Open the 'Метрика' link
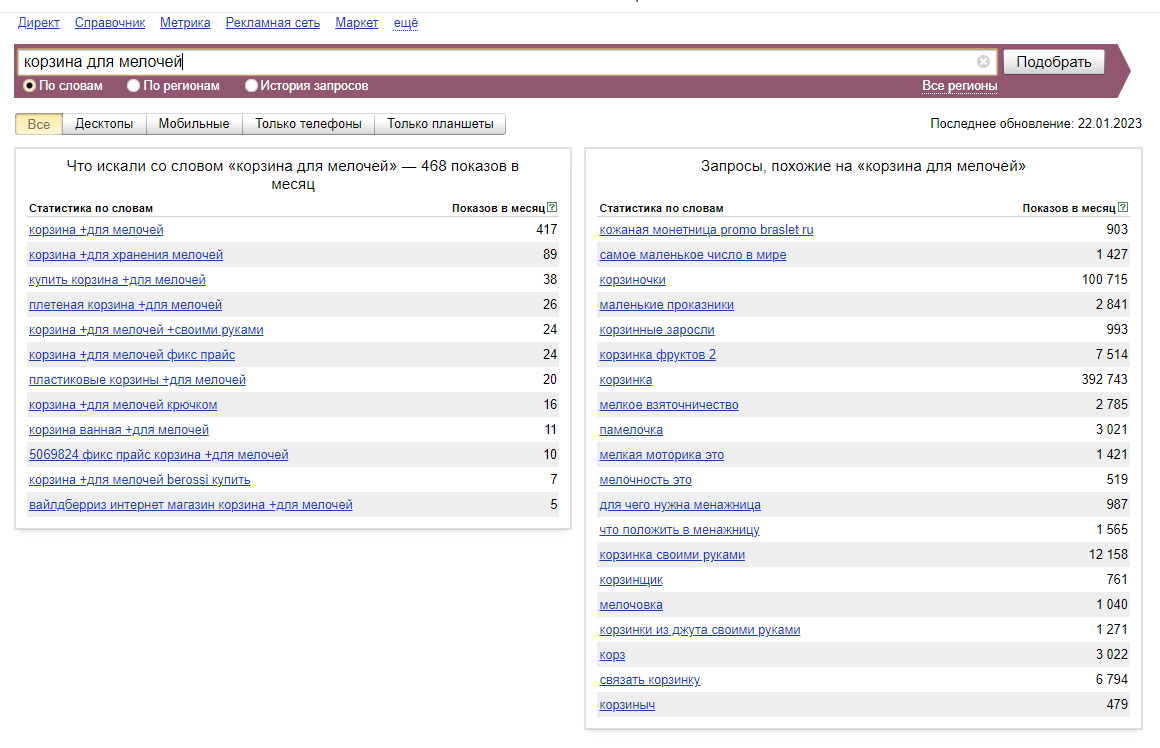1160x748 pixels. [185, 23]
